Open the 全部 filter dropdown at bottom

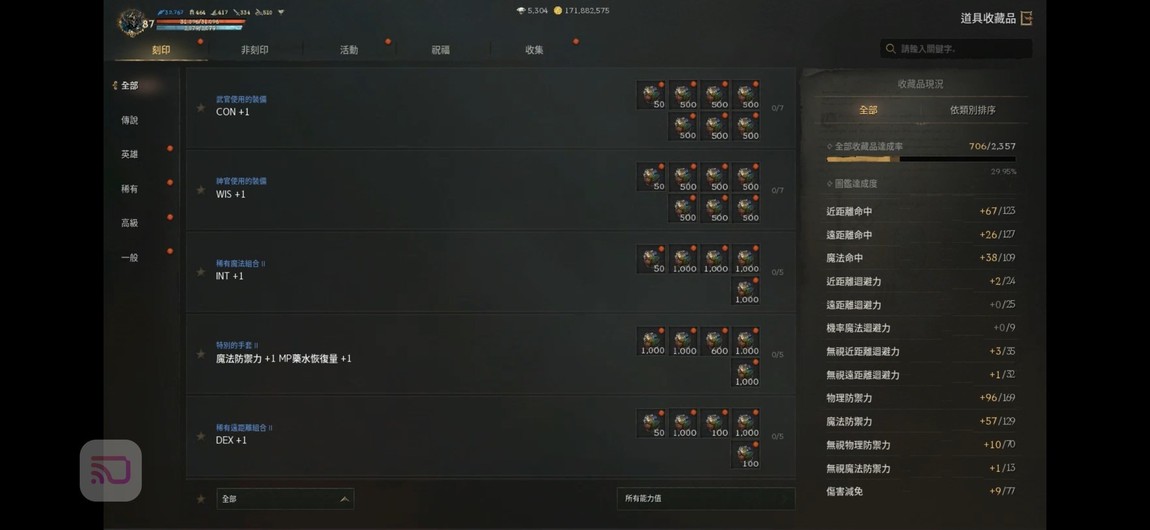(x=285, y=498)
